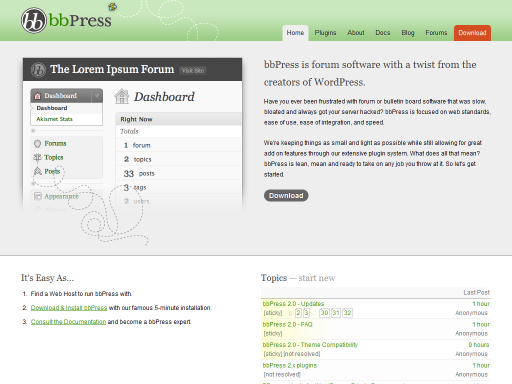Click '9 hours' last post time

coord(479,345)
